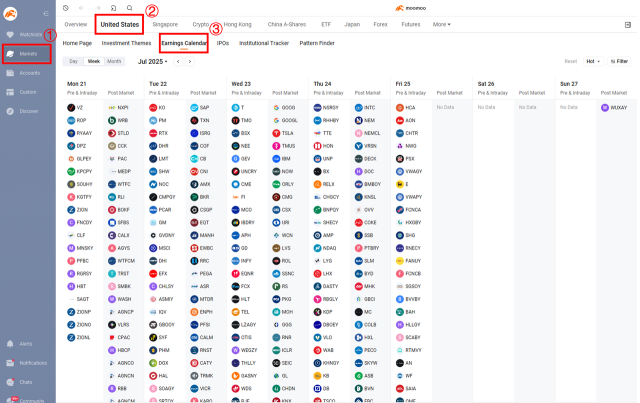This screenshot has height=403, width=640.
Task: Open KO stock under Tue 22
Action: [158, 108]
